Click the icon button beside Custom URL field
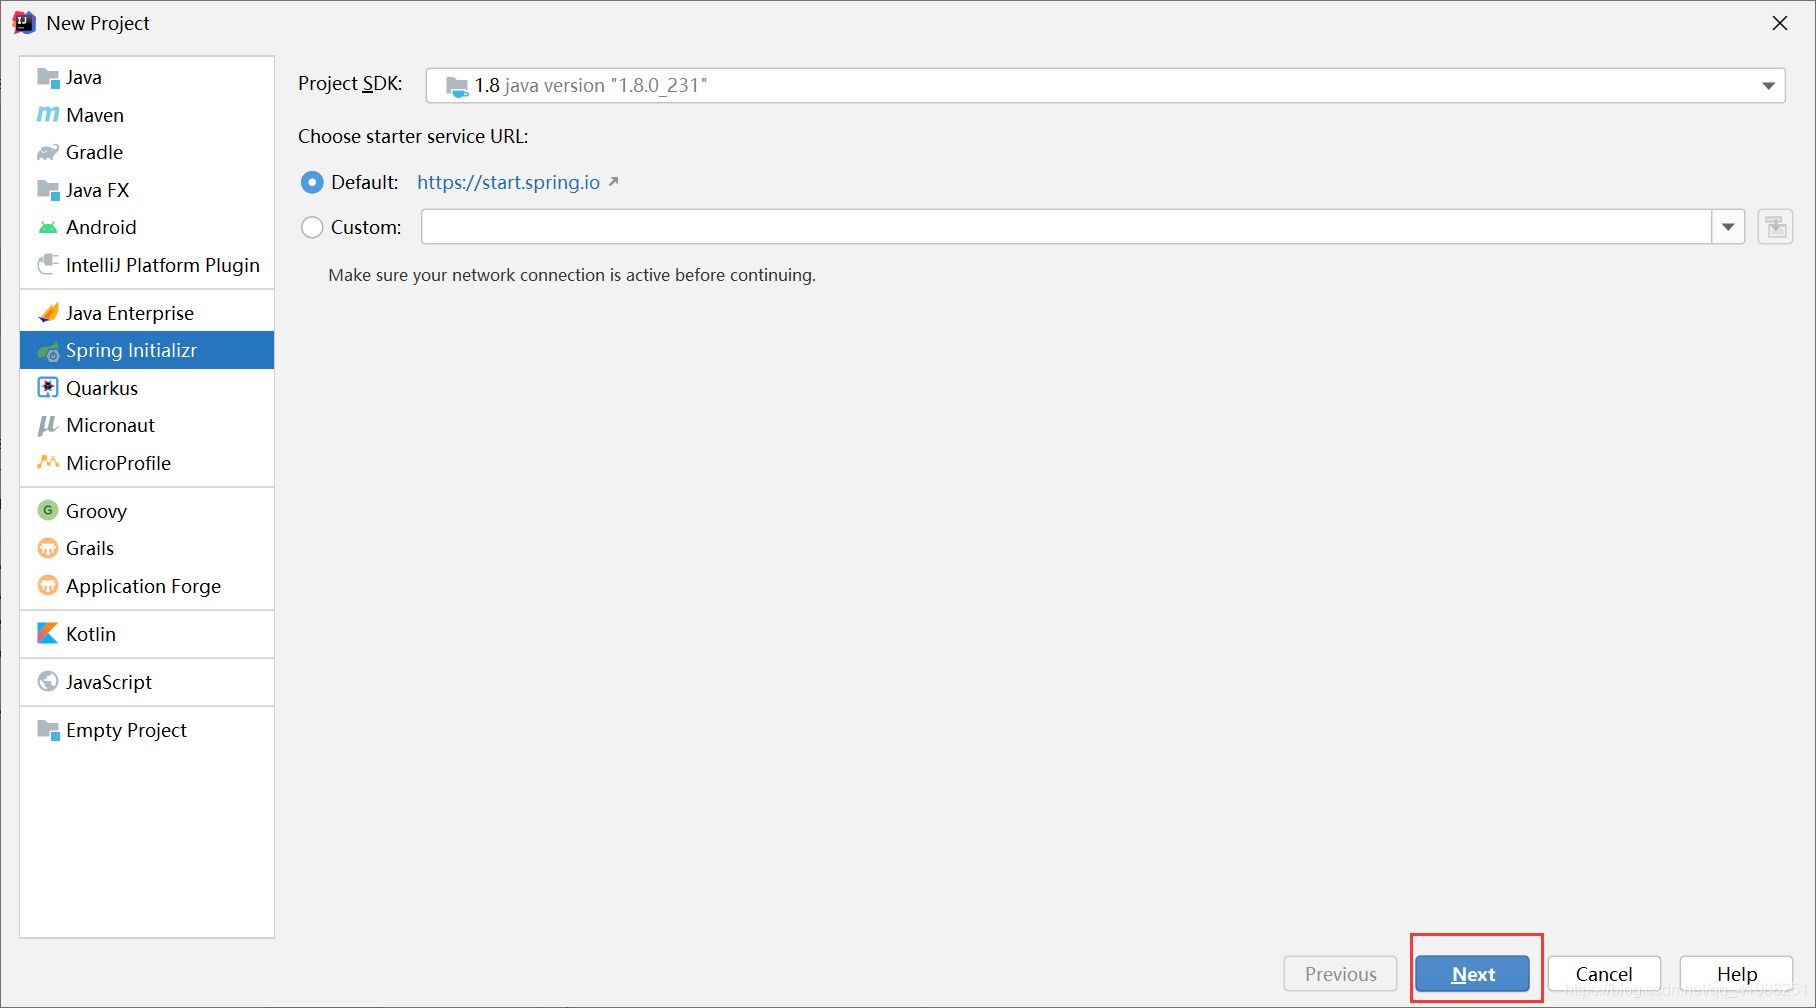 click(x=1775, y=227)
